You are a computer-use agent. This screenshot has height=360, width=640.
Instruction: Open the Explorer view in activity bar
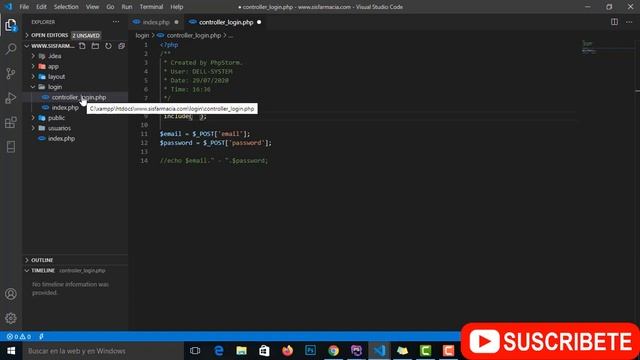click(x=11, y=25)
